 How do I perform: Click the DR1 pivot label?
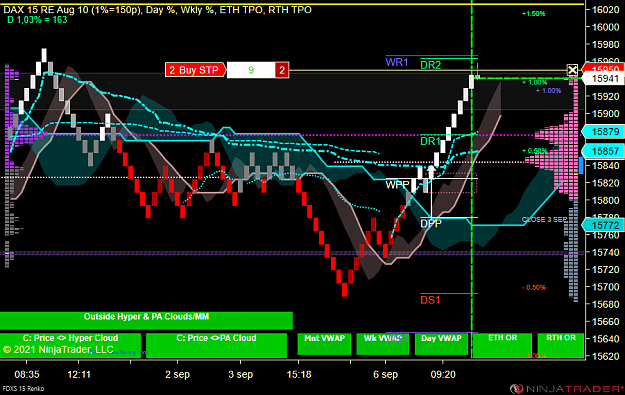(430, 141)
